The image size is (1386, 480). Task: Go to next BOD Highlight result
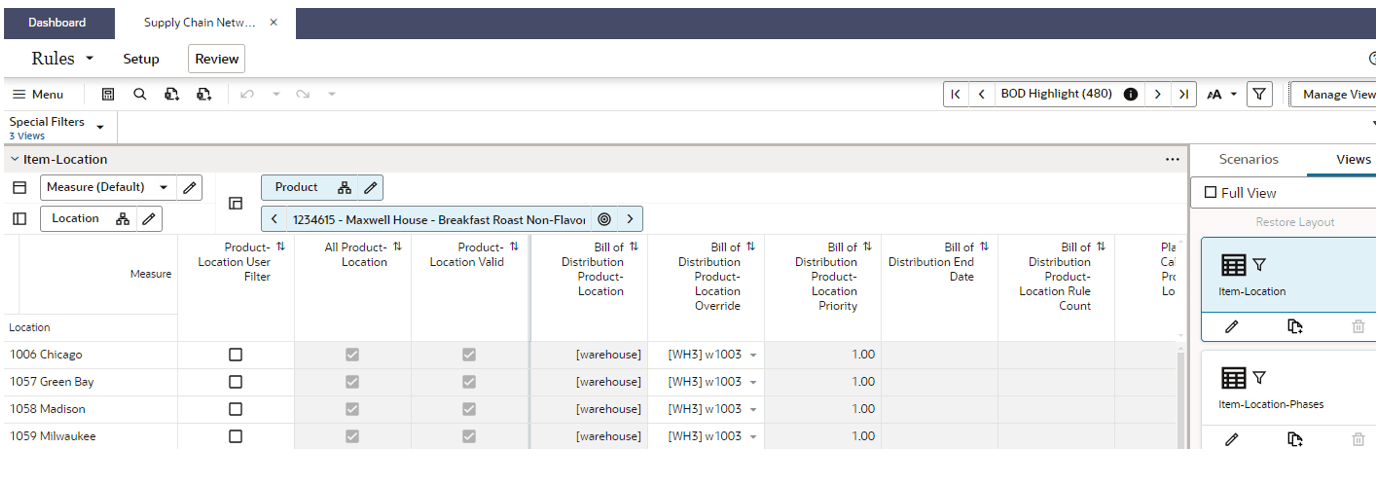[1158, 94]
